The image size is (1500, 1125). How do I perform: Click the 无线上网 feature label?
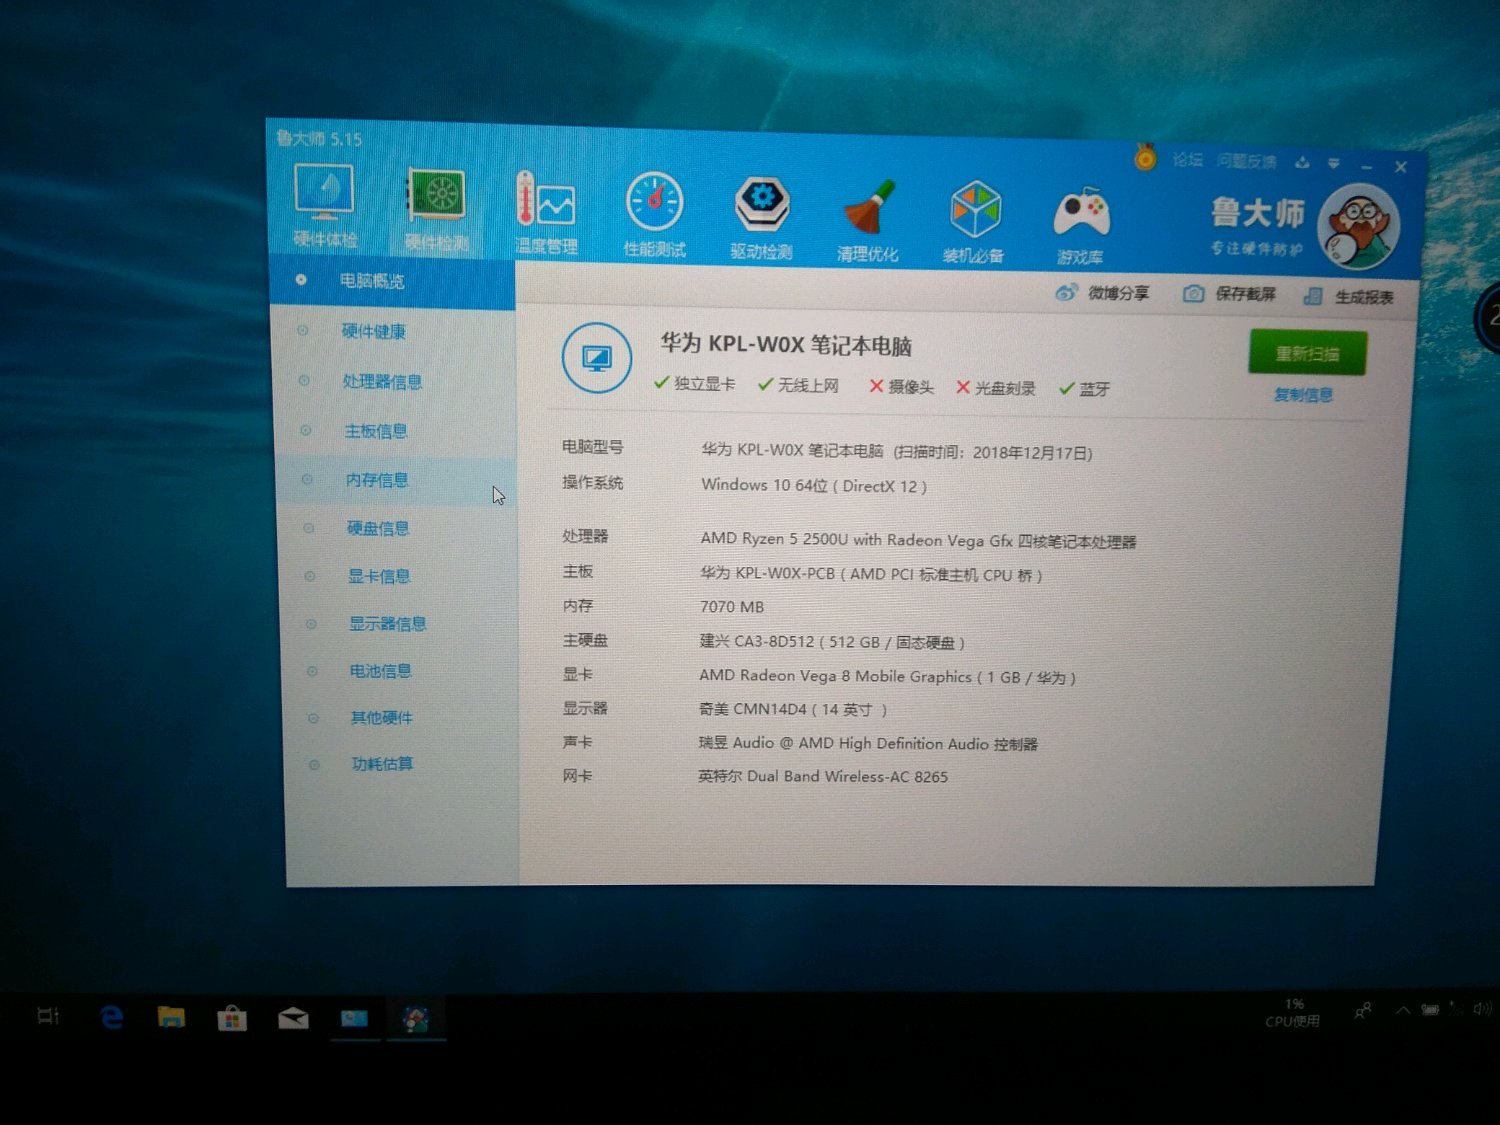pyautogui.click(x=808, y=385)
